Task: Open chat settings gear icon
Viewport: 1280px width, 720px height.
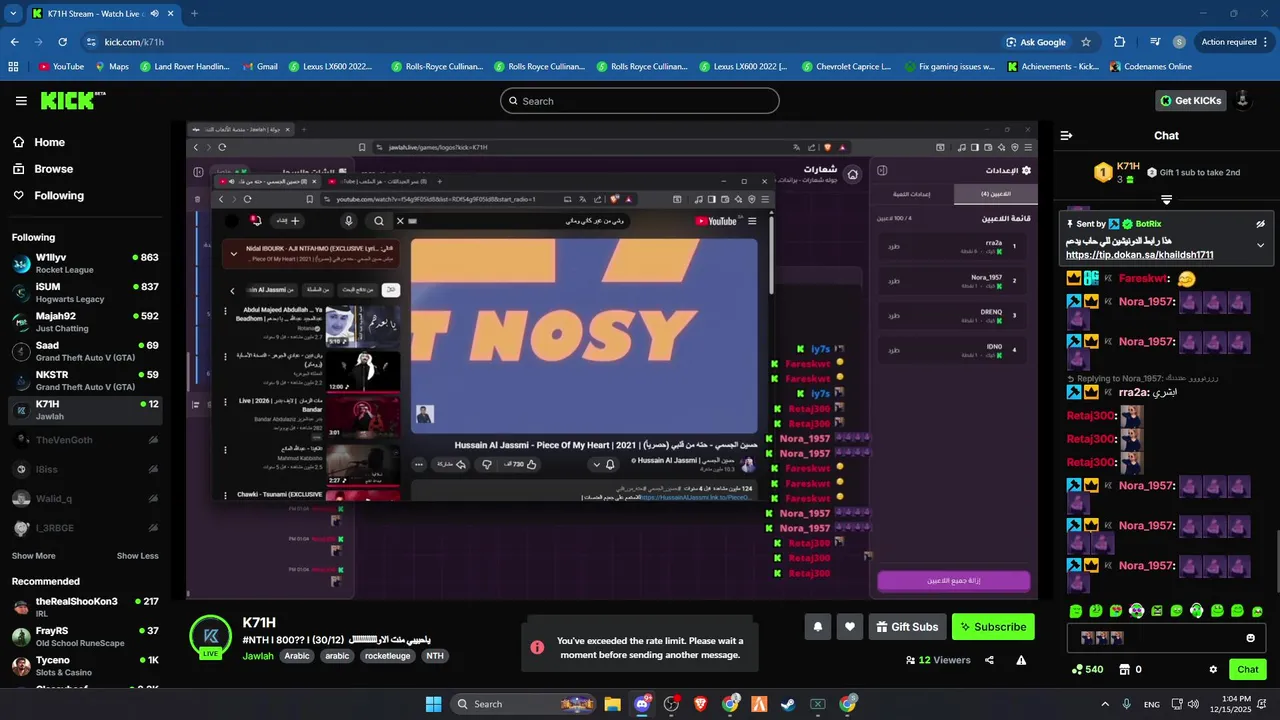Action: click(1213, 669)
